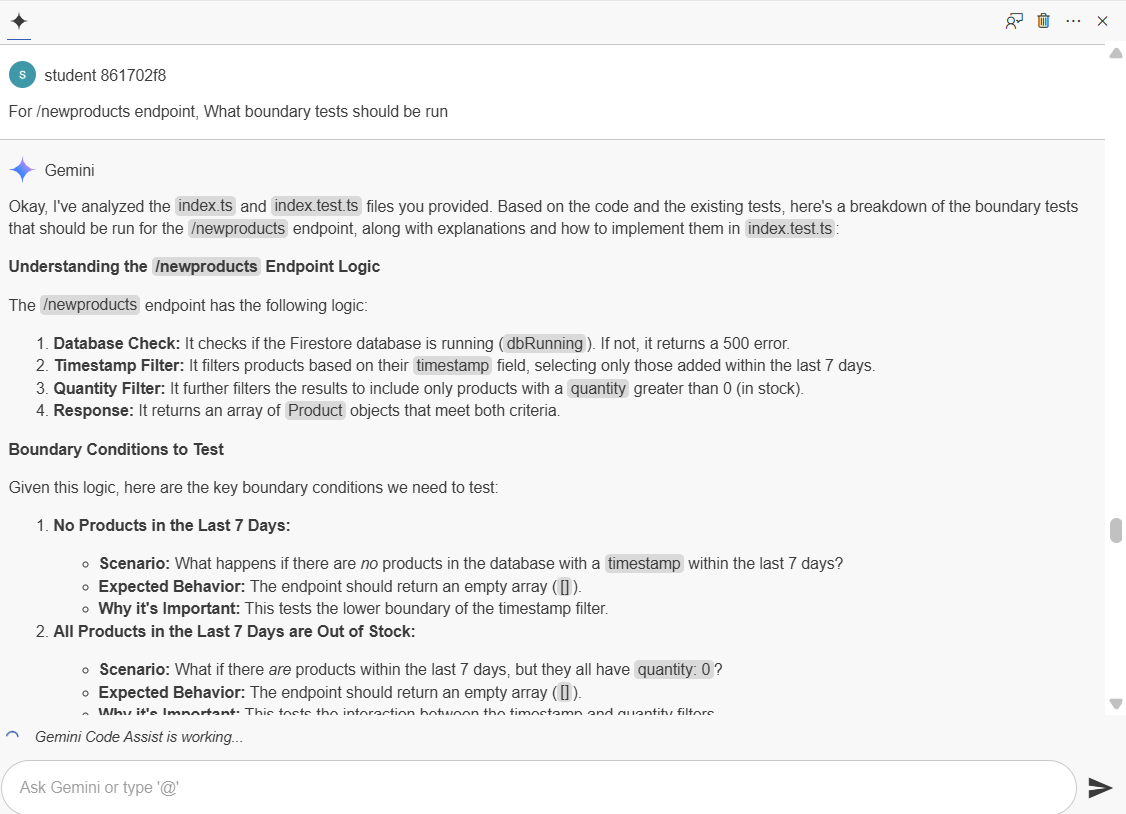Open the index.ts file chip

(205, 206)
